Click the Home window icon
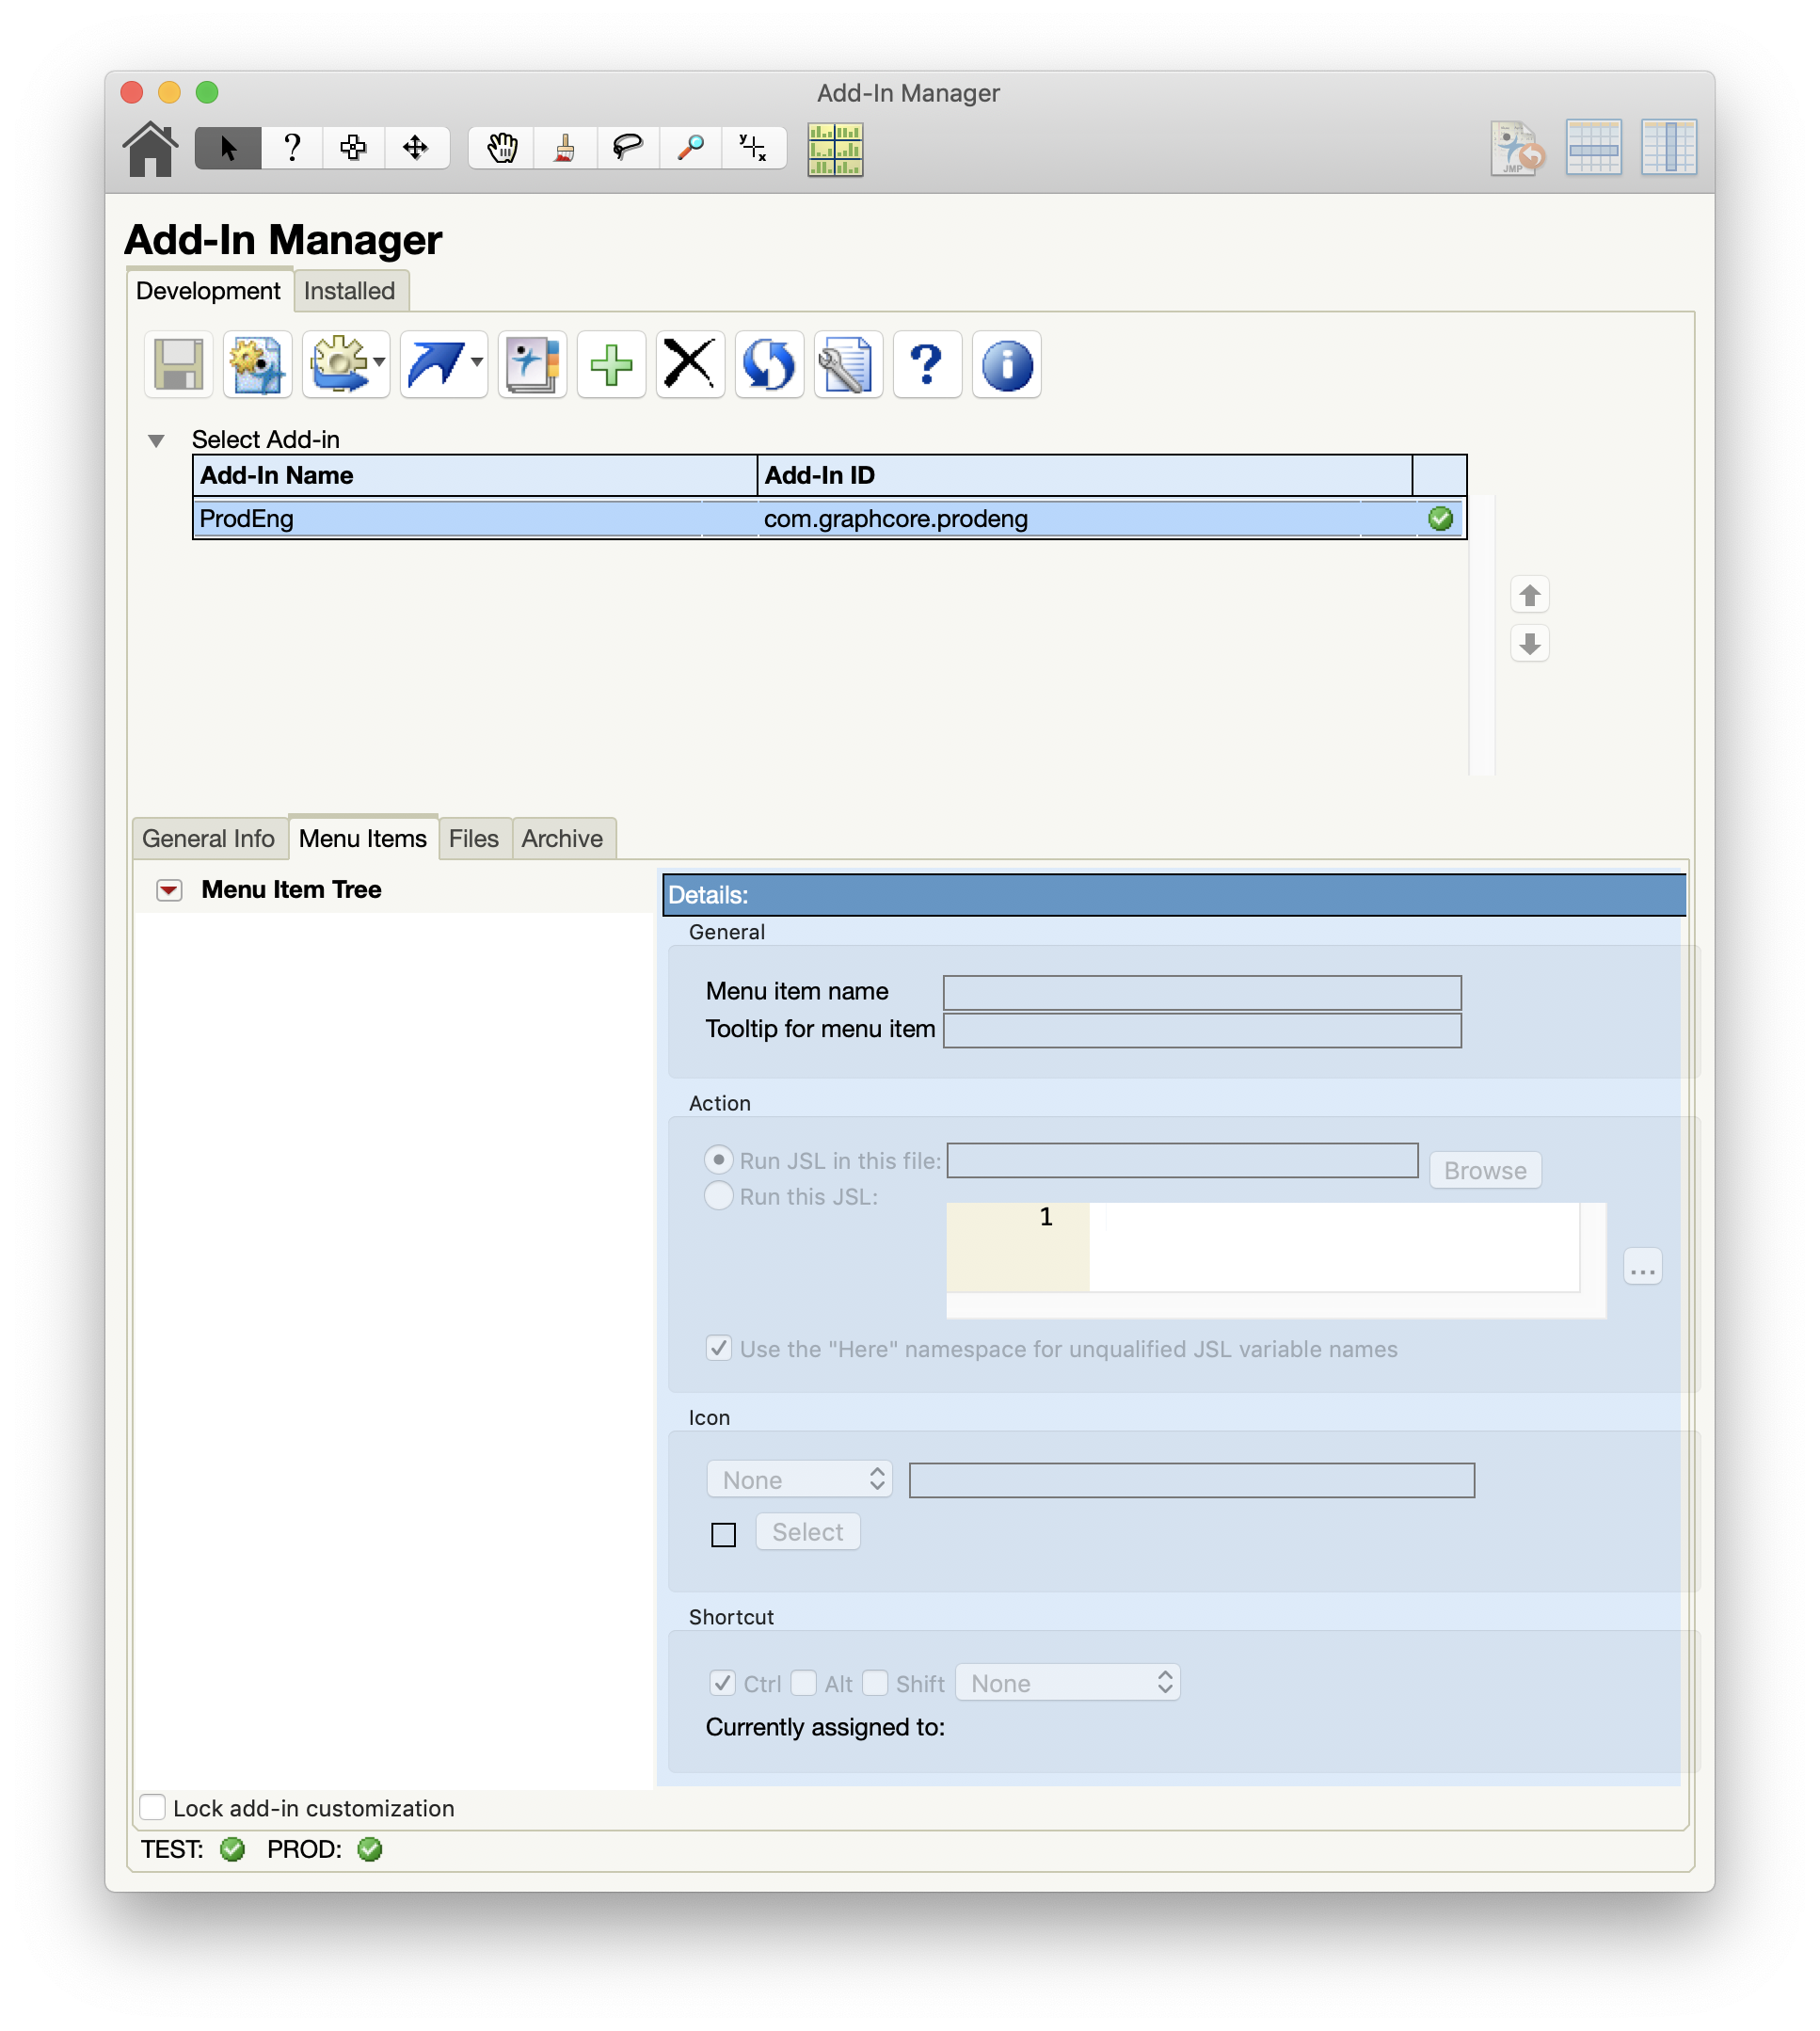Viewport: 1820px width, 2031px height. (151, 147)
